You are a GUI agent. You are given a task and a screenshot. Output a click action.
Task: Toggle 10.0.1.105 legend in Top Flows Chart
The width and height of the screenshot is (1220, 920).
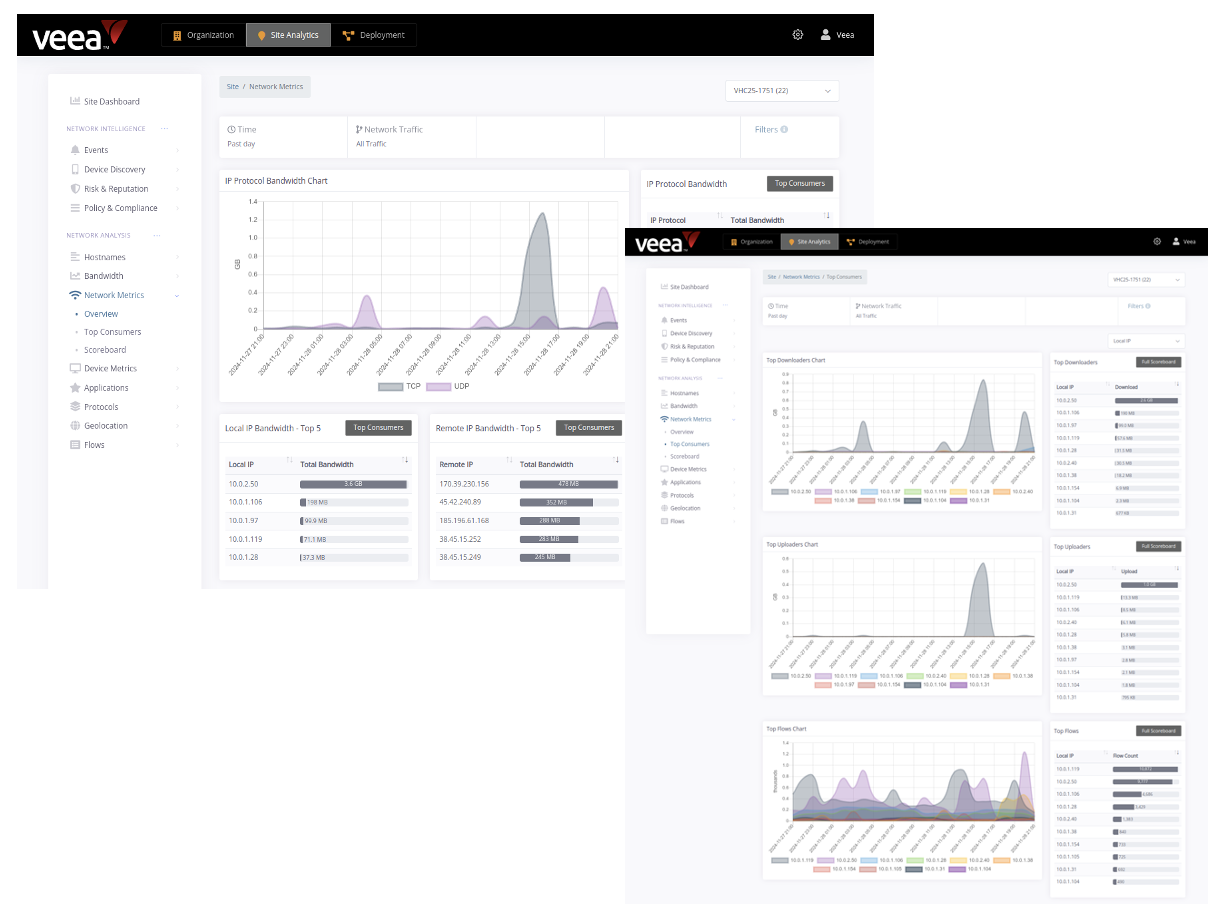point(879,868)
